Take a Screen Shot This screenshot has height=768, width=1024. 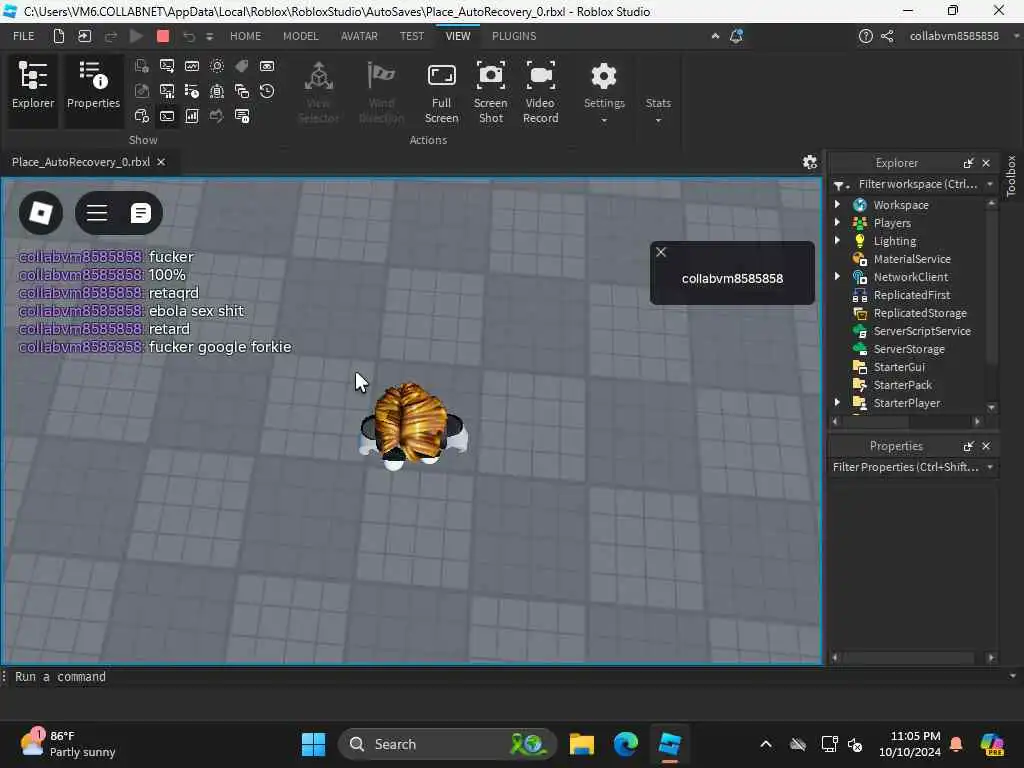click(490, 93)
